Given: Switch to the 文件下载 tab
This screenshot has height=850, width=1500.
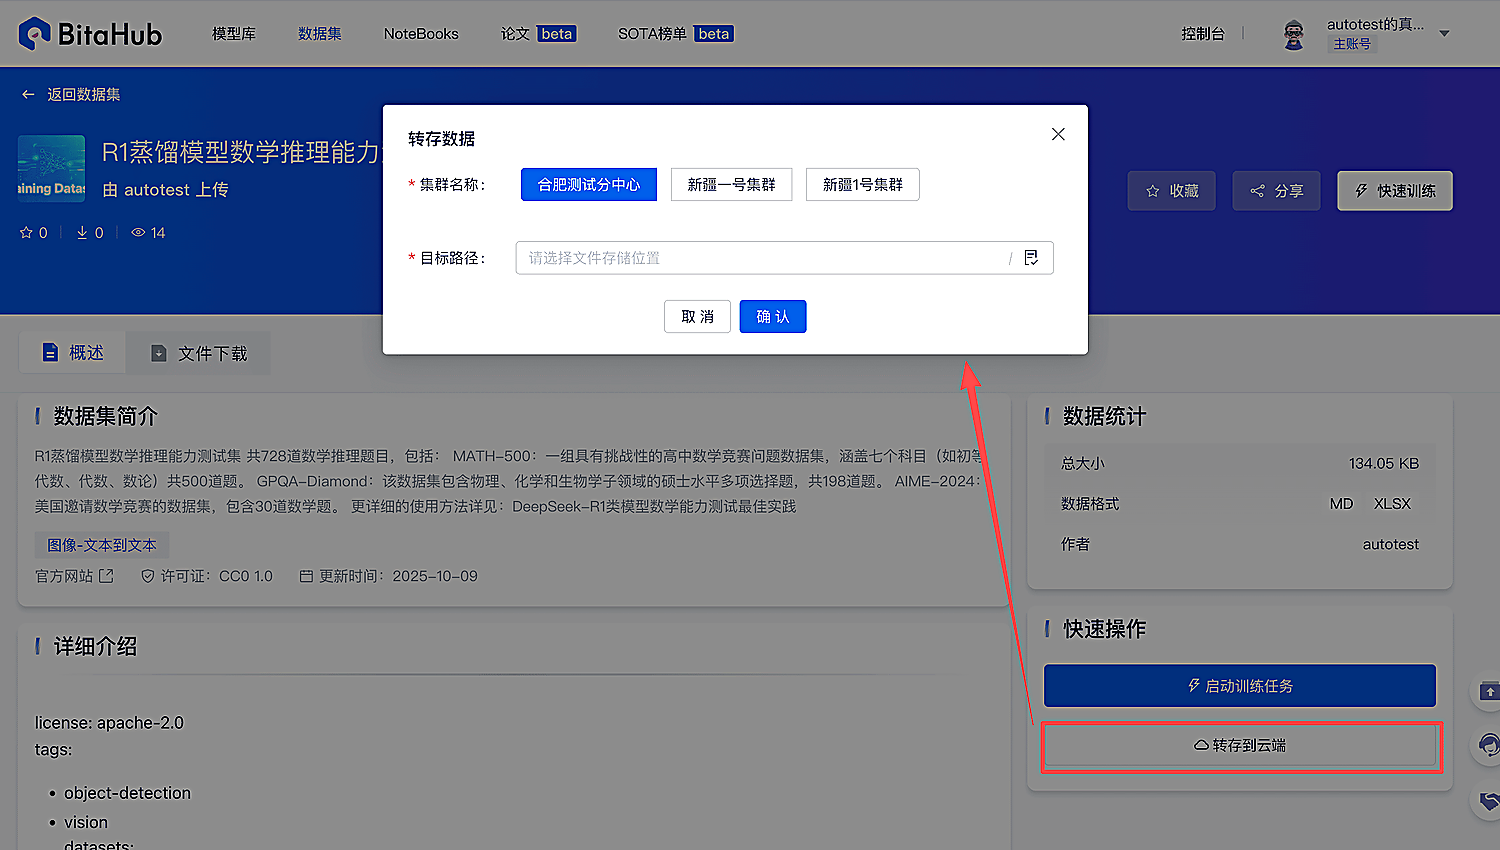Looking at the screenshot, I should click(x=199, y=353).
